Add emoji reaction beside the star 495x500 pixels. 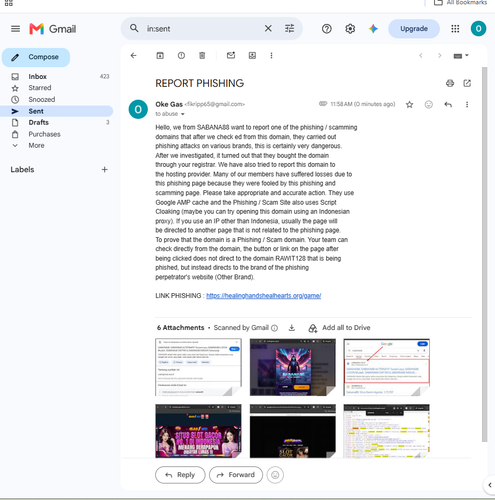[428, 105]
